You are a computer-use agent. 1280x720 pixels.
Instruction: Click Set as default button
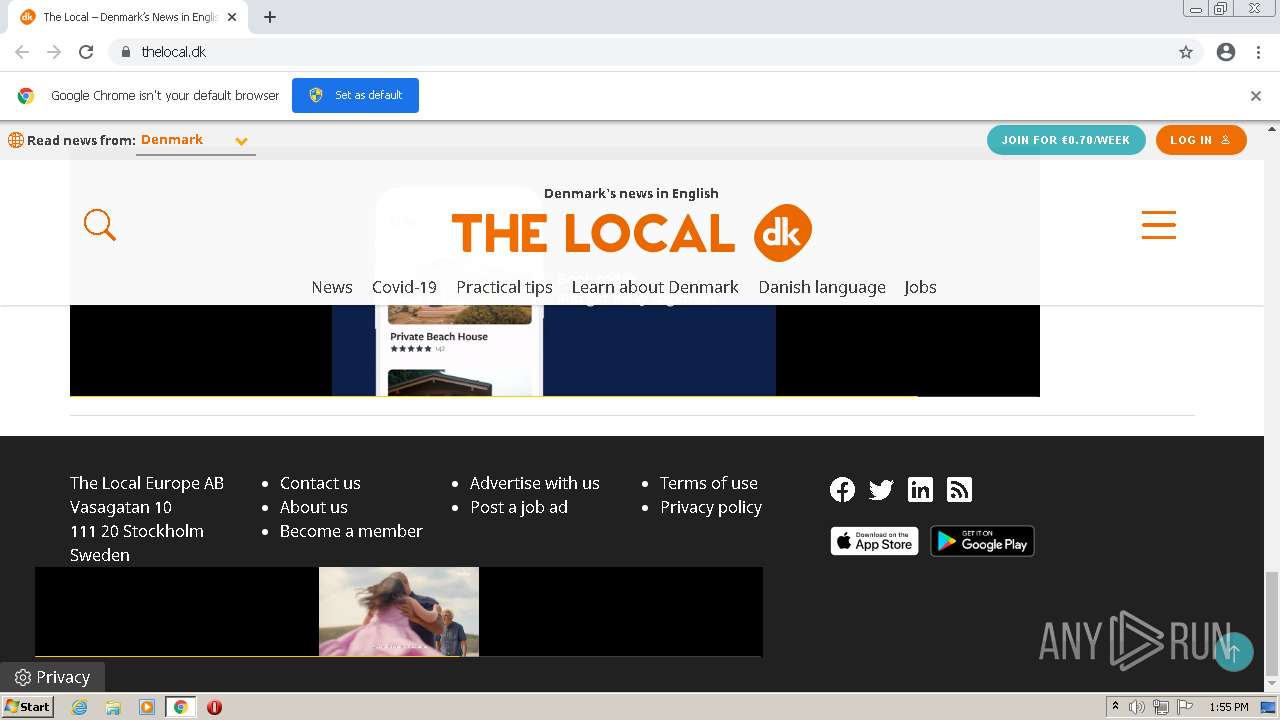355,95
